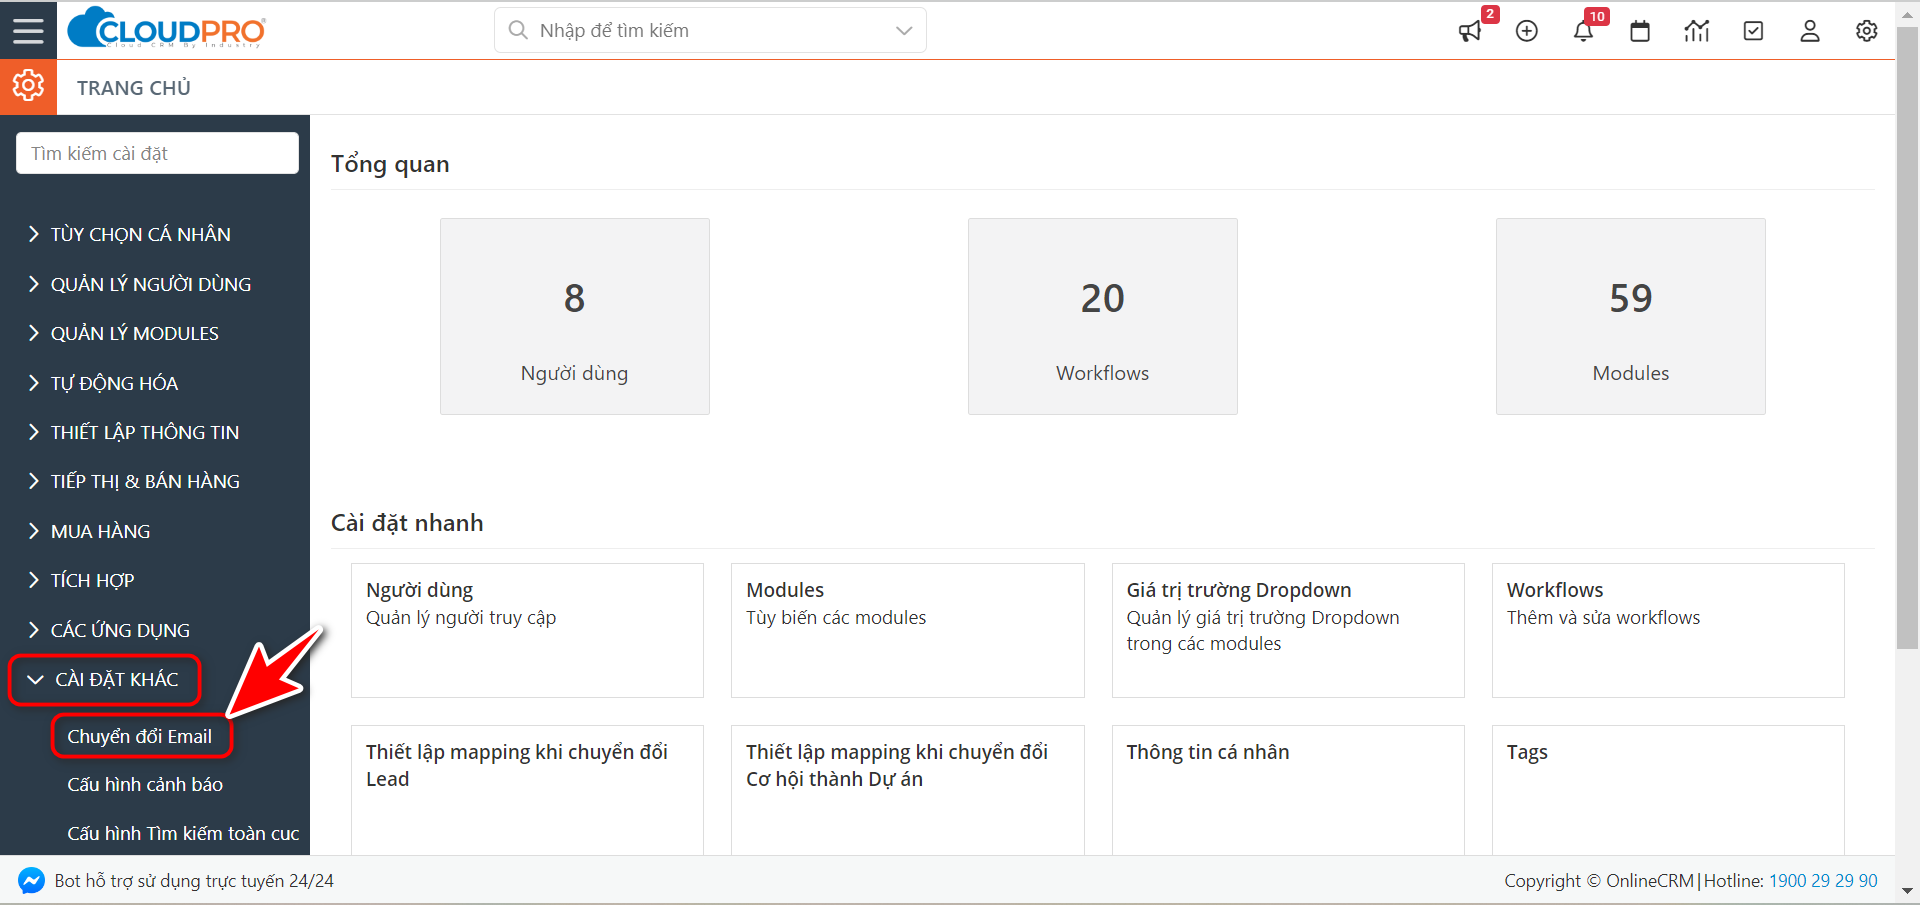
Task: Click Bot hỗ trợ sử dụng trực tuyến text
Action: [x=194, y=881]
